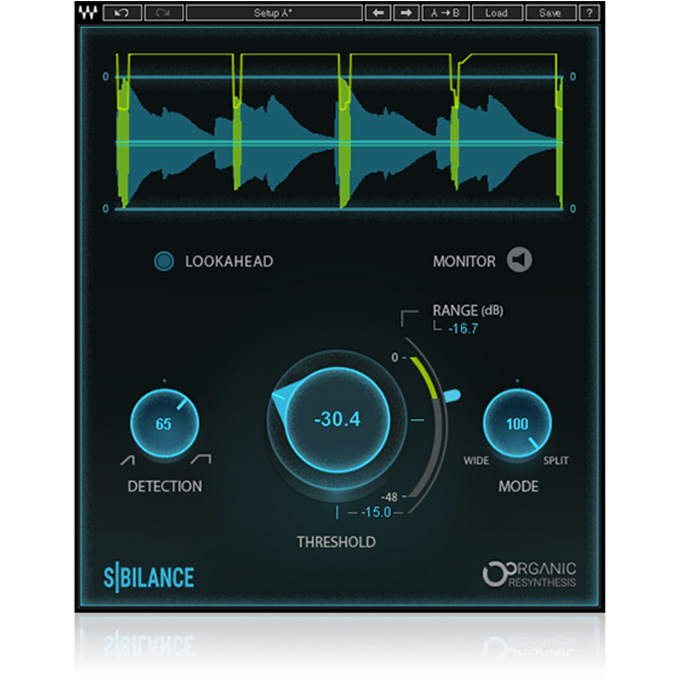Click the RANGE (dB) label
Viewport: 681px width, 683px height.
(468, 311)
